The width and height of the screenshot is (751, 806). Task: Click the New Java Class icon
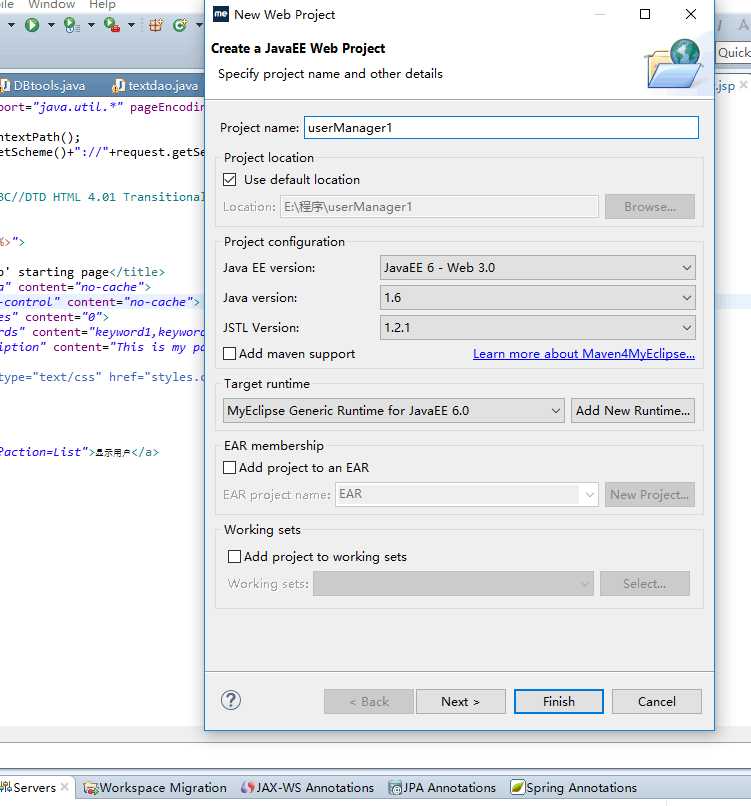(180, 25)
